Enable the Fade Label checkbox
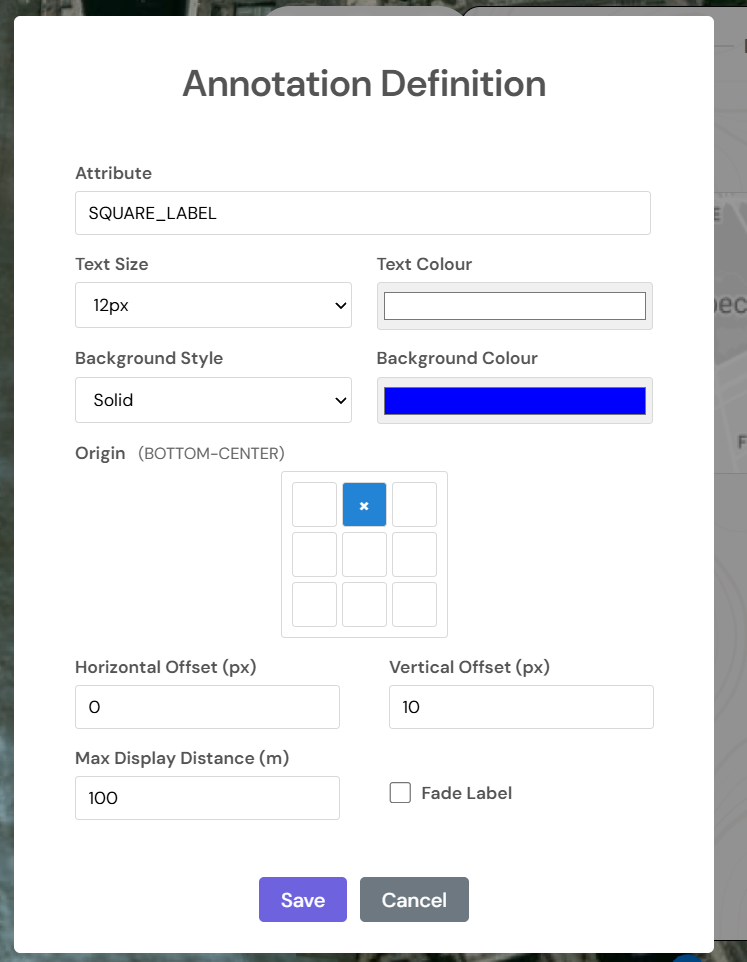This screenshot has height=962, width=747. pyautogui.click(x=400, y=793)
